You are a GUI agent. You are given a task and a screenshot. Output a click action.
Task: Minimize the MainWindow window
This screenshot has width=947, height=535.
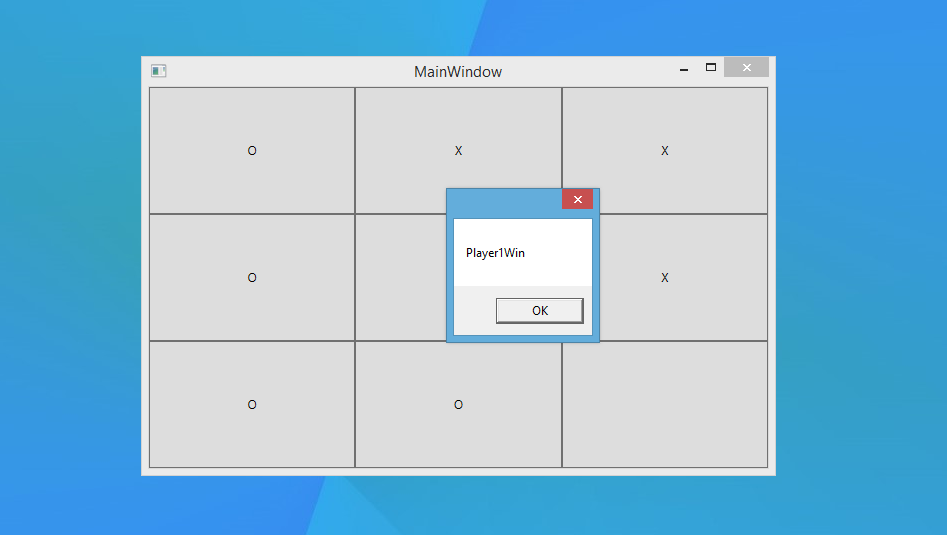click(684, 68)
